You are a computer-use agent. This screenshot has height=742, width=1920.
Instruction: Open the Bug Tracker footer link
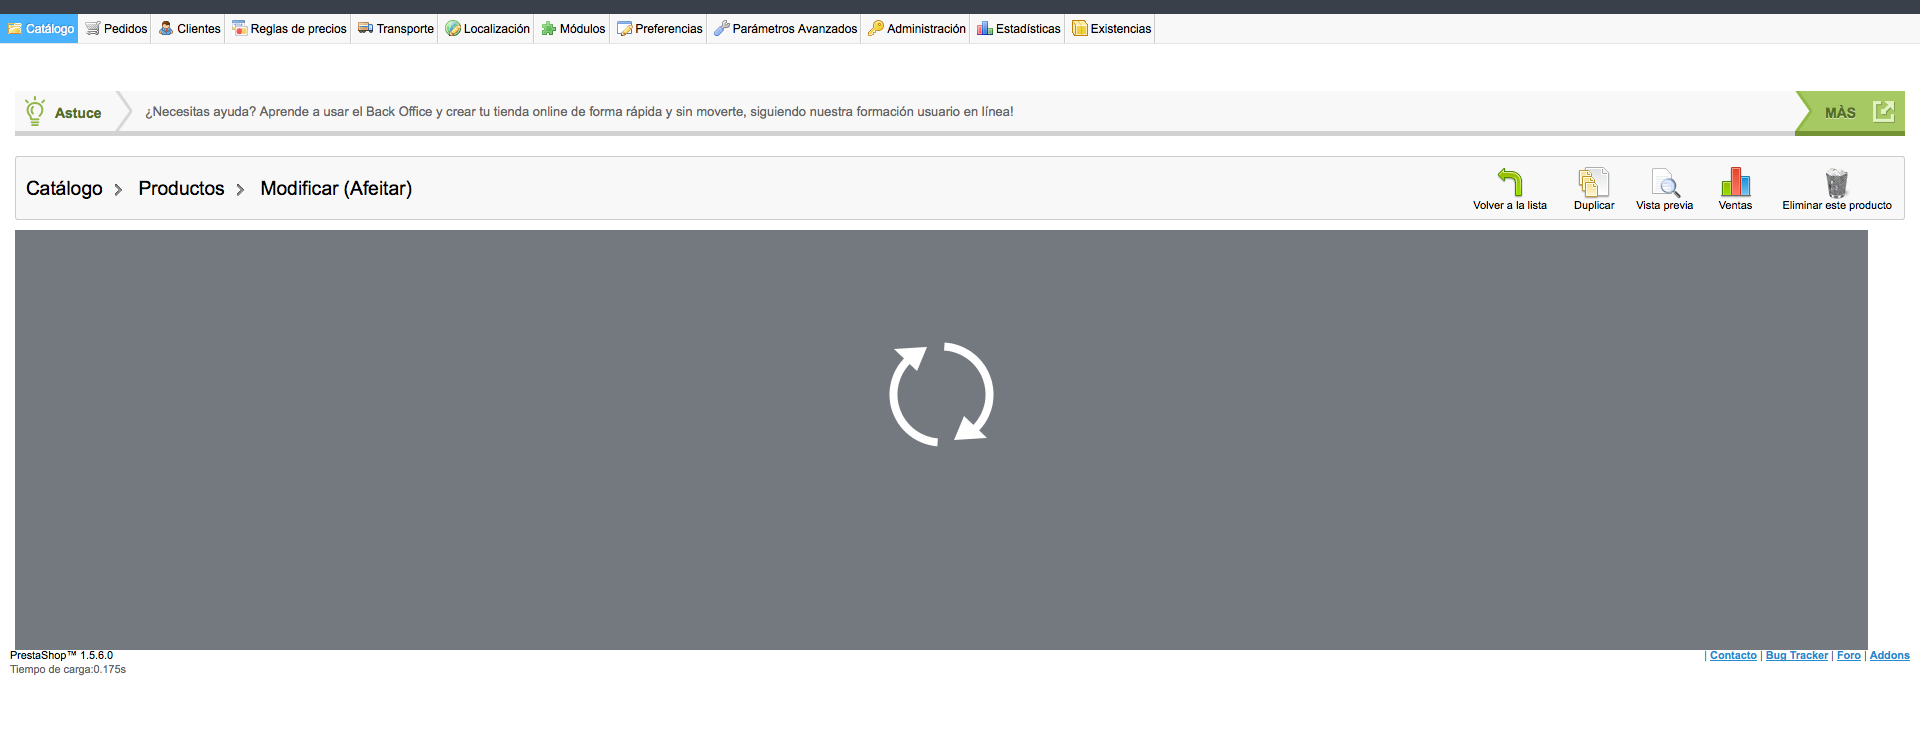(1796, 656)
